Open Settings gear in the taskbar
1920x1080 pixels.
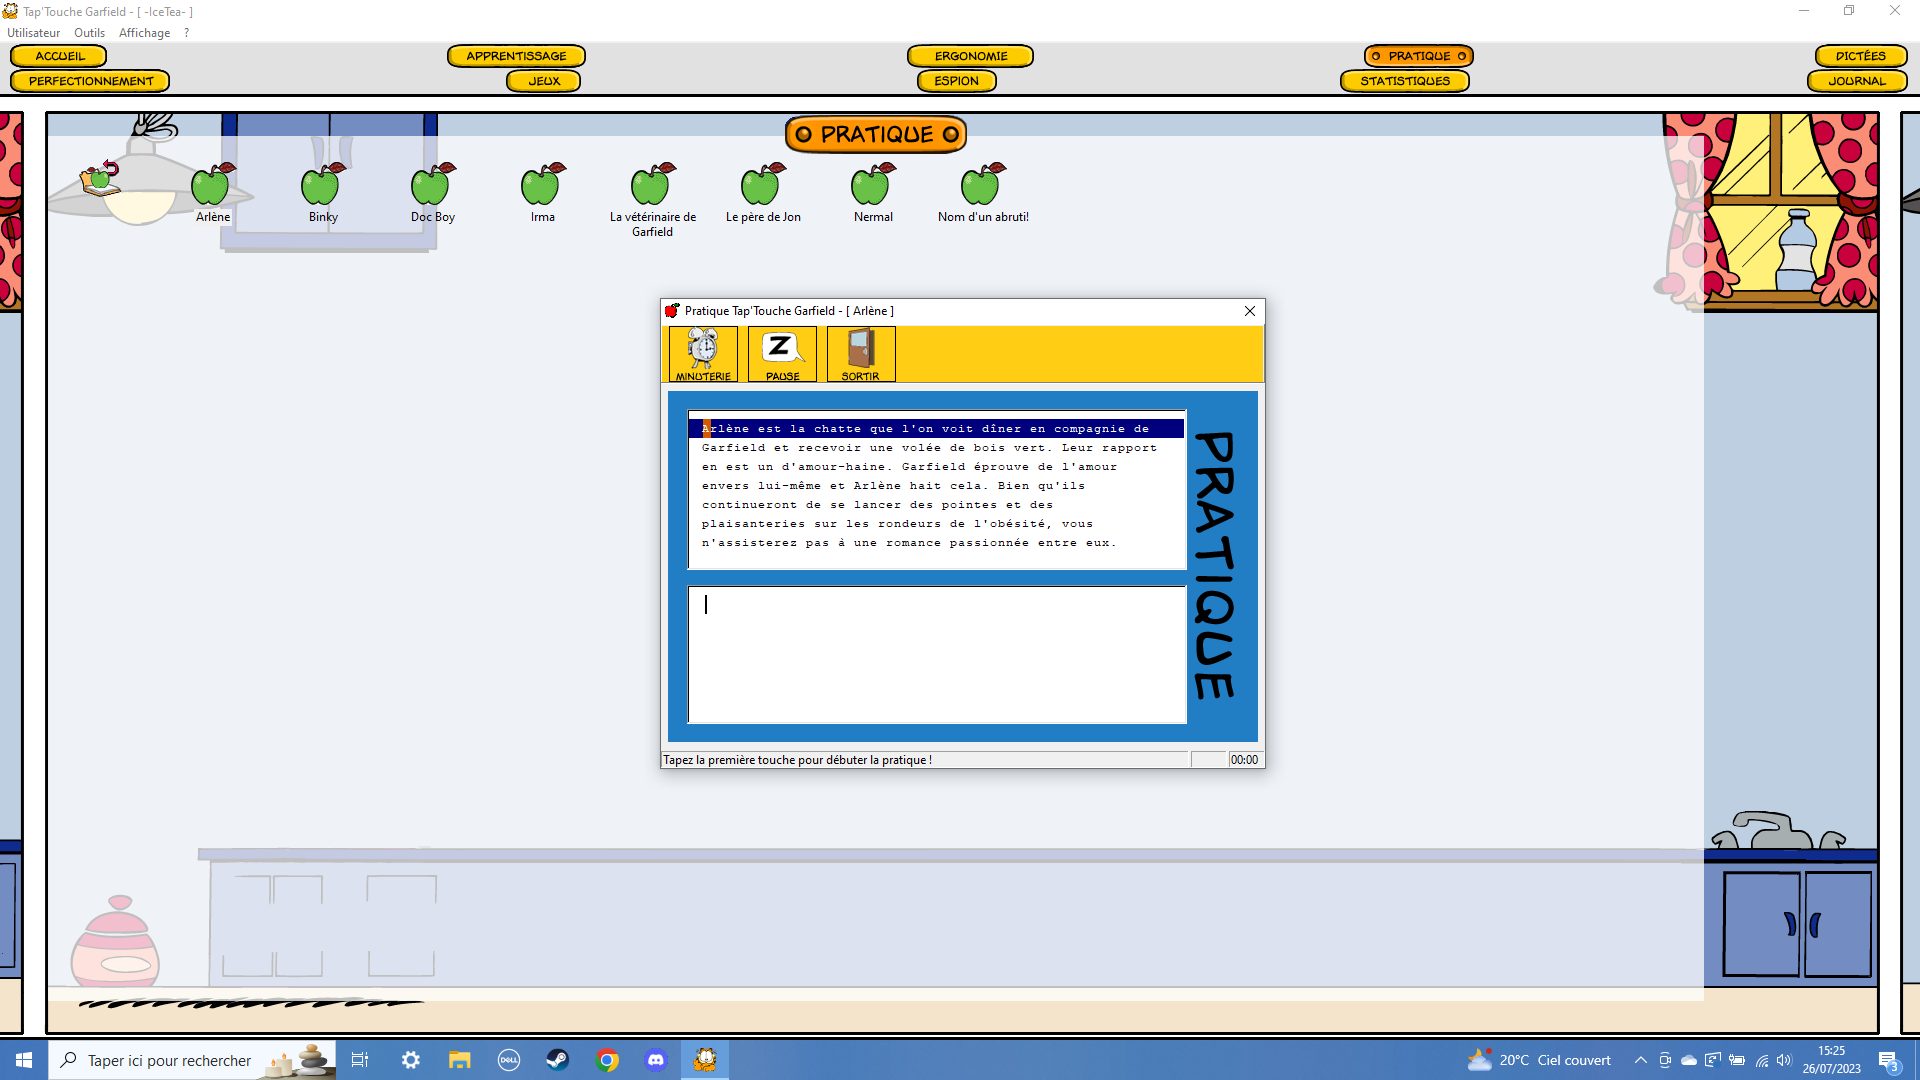click(x=410, y=1060)
